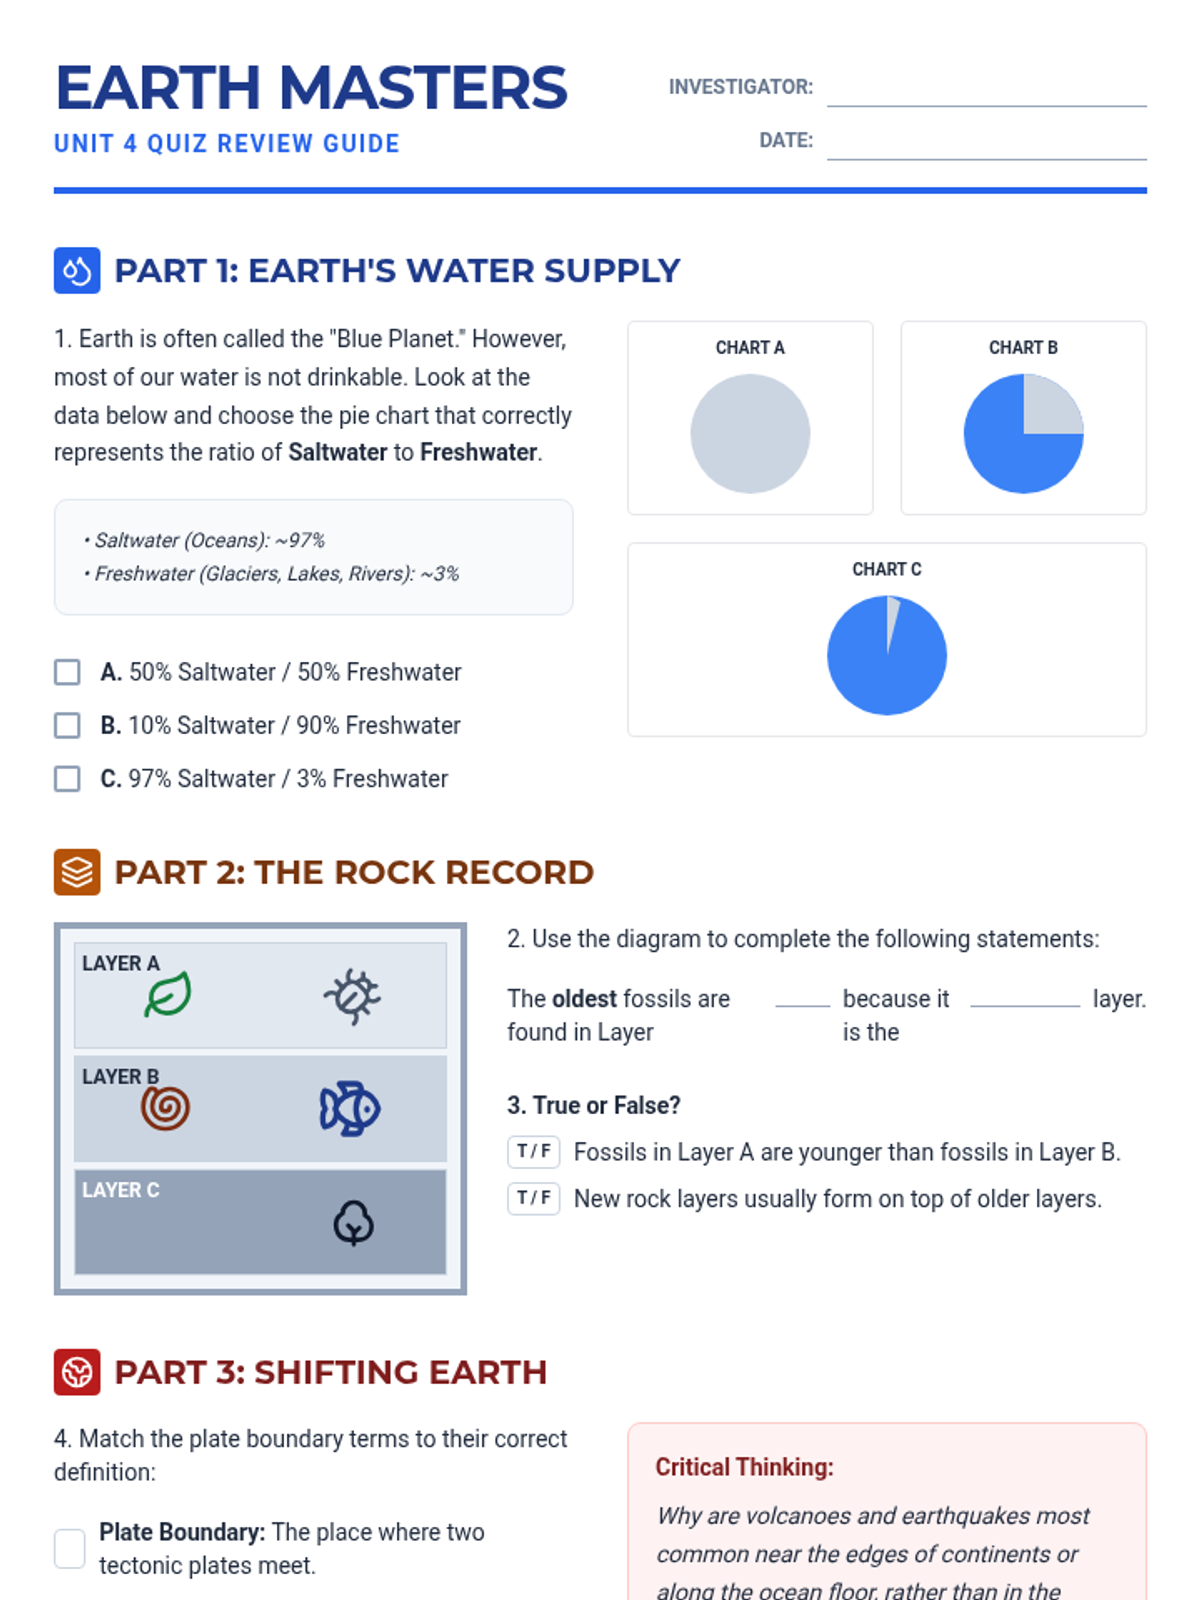Click the red globe icon beside Part 3
Screen dimensions: 1200x1600
coord(77,1372)
